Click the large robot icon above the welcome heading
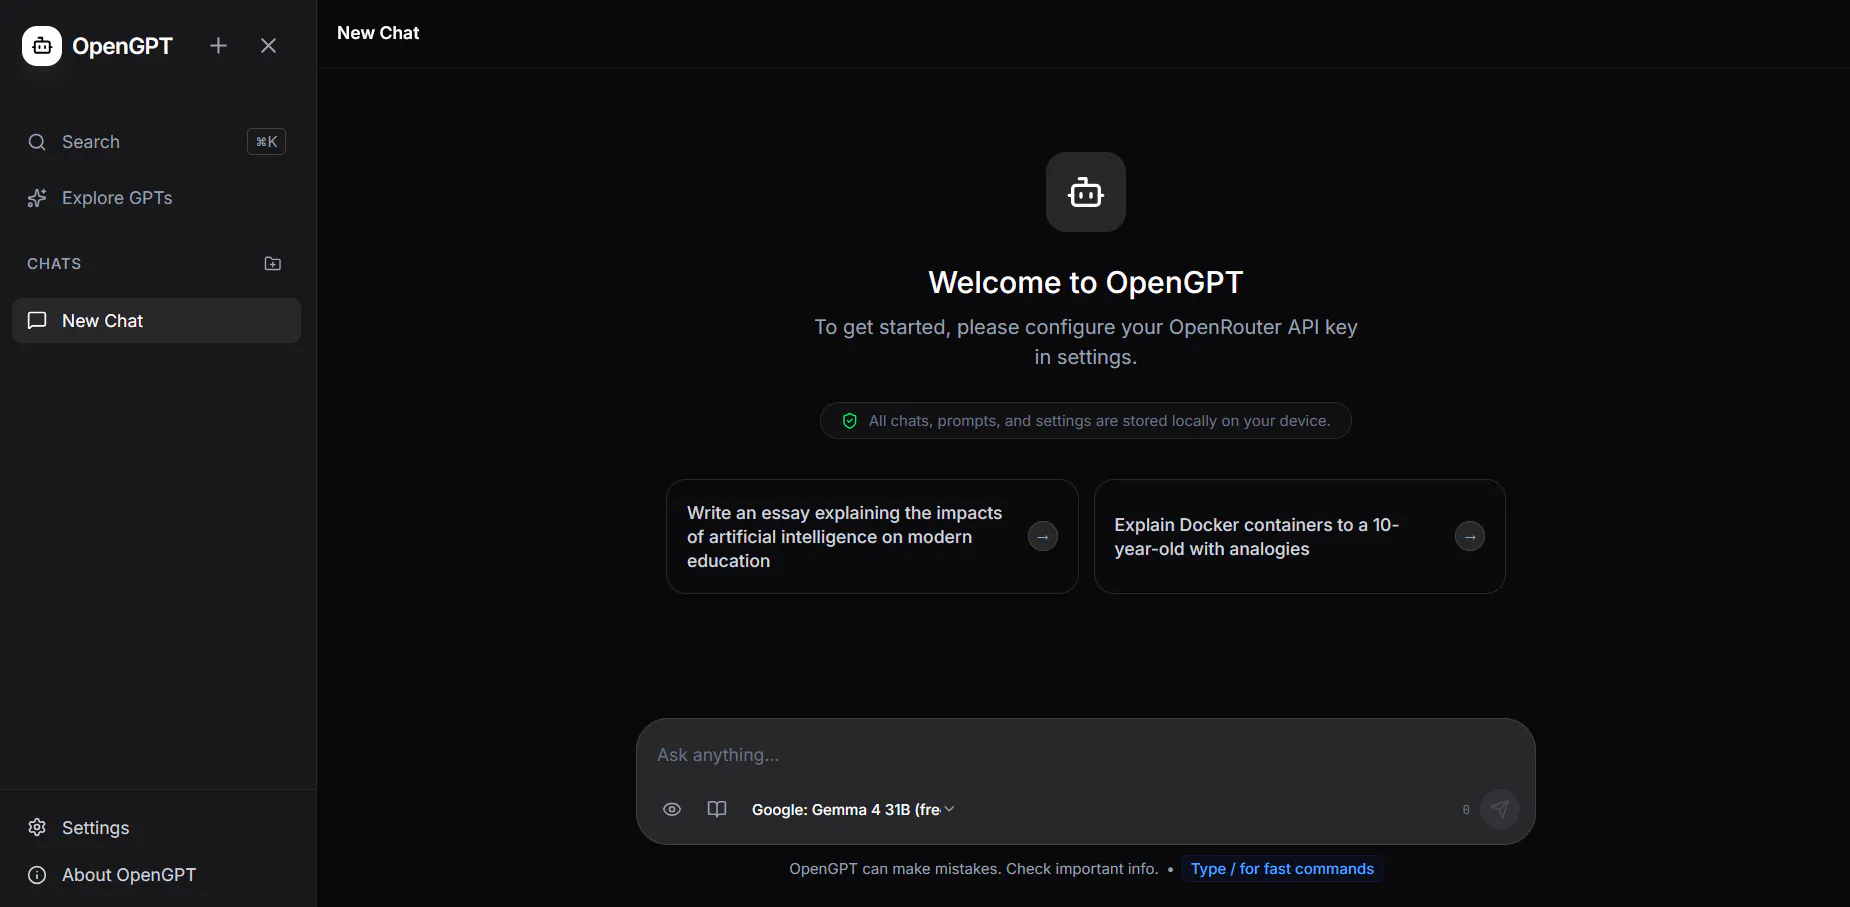Image resolution: width=1850 pixels, height=907 pixels. (1086, 192)
